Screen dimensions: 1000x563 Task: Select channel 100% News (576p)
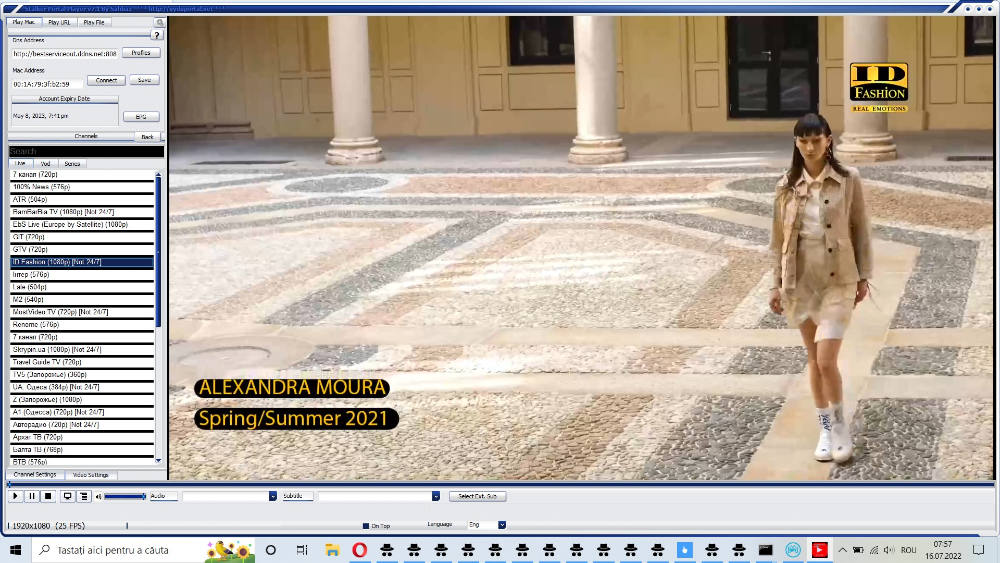(82, 187)
